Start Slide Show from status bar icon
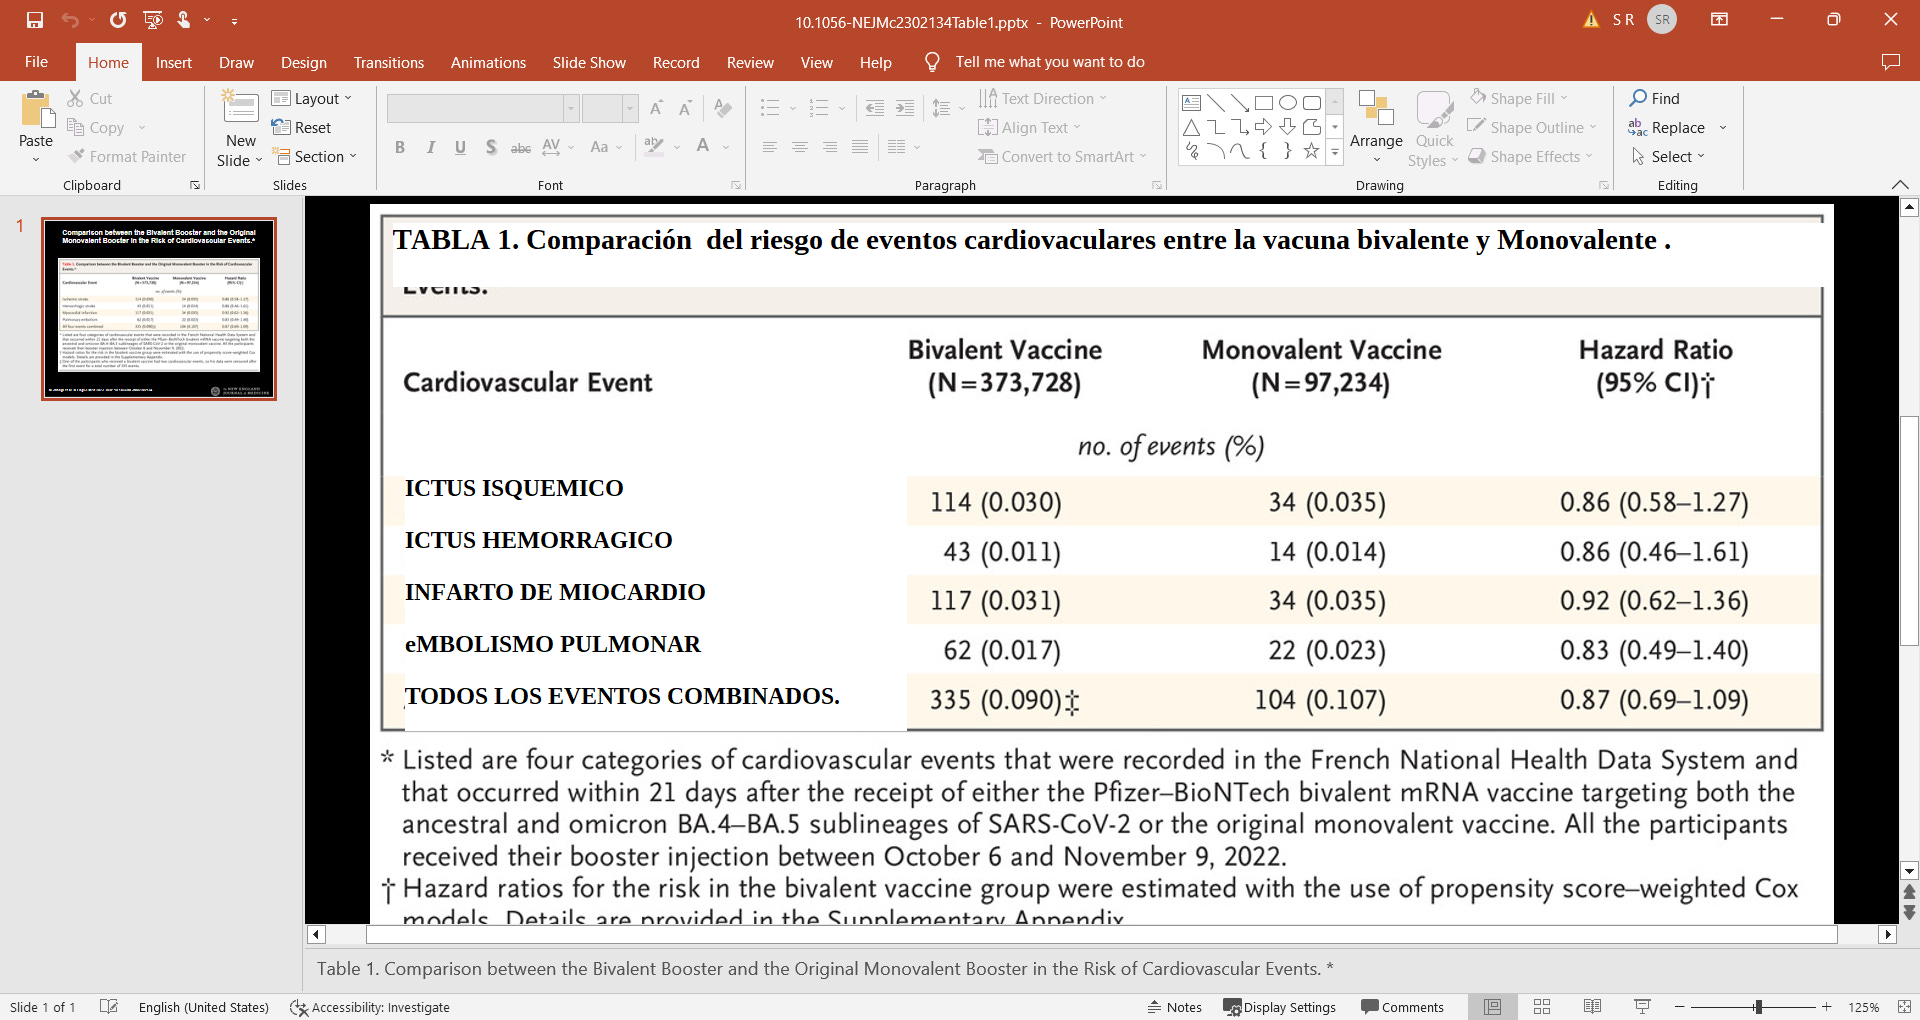Viewport: 1920px width, 1020px height. [1642, 1007]
